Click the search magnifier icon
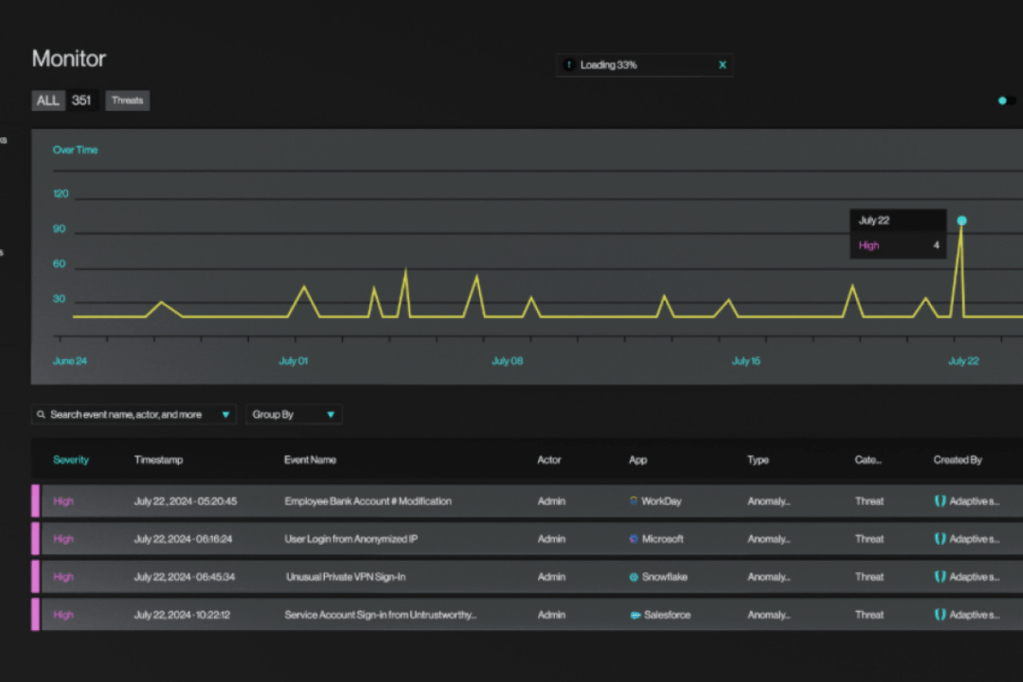Image resolution: width=1023 pixels, height=682 pixels. 41,414
